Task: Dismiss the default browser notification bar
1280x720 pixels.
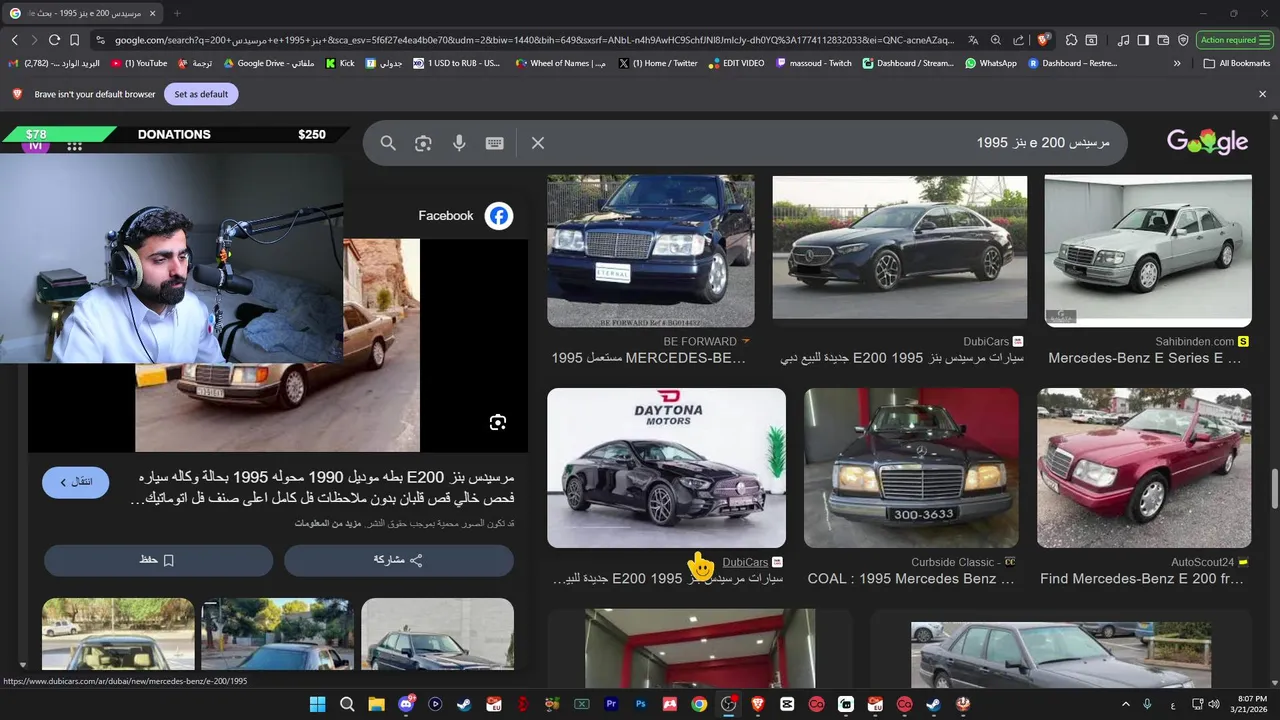Action: coord(1262,94)
